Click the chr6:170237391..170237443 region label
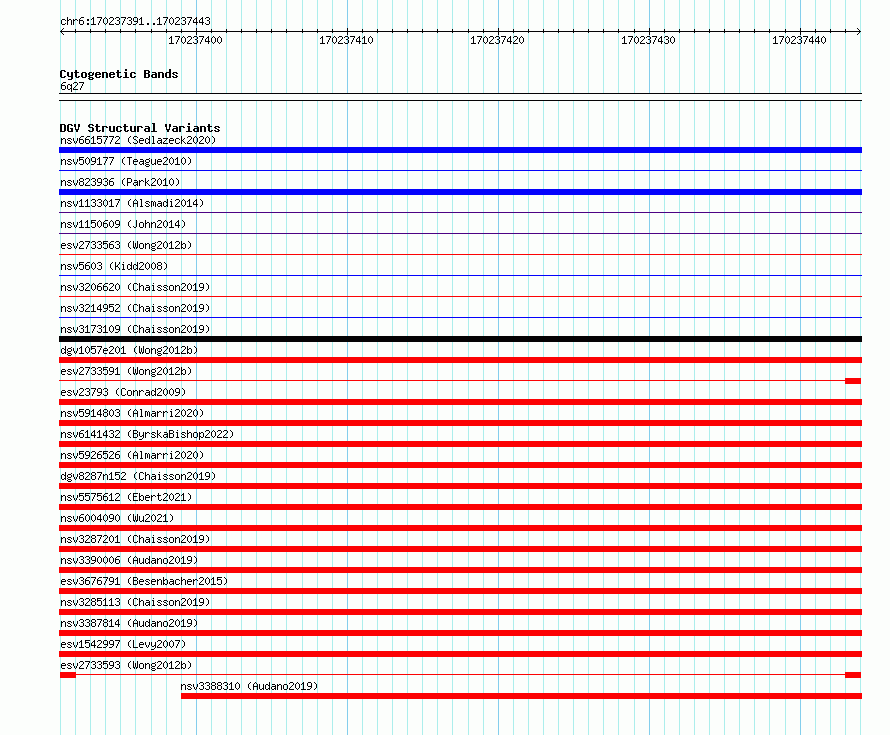The width and height of the screenshot is (890, 735). click(x=135, y=21)
